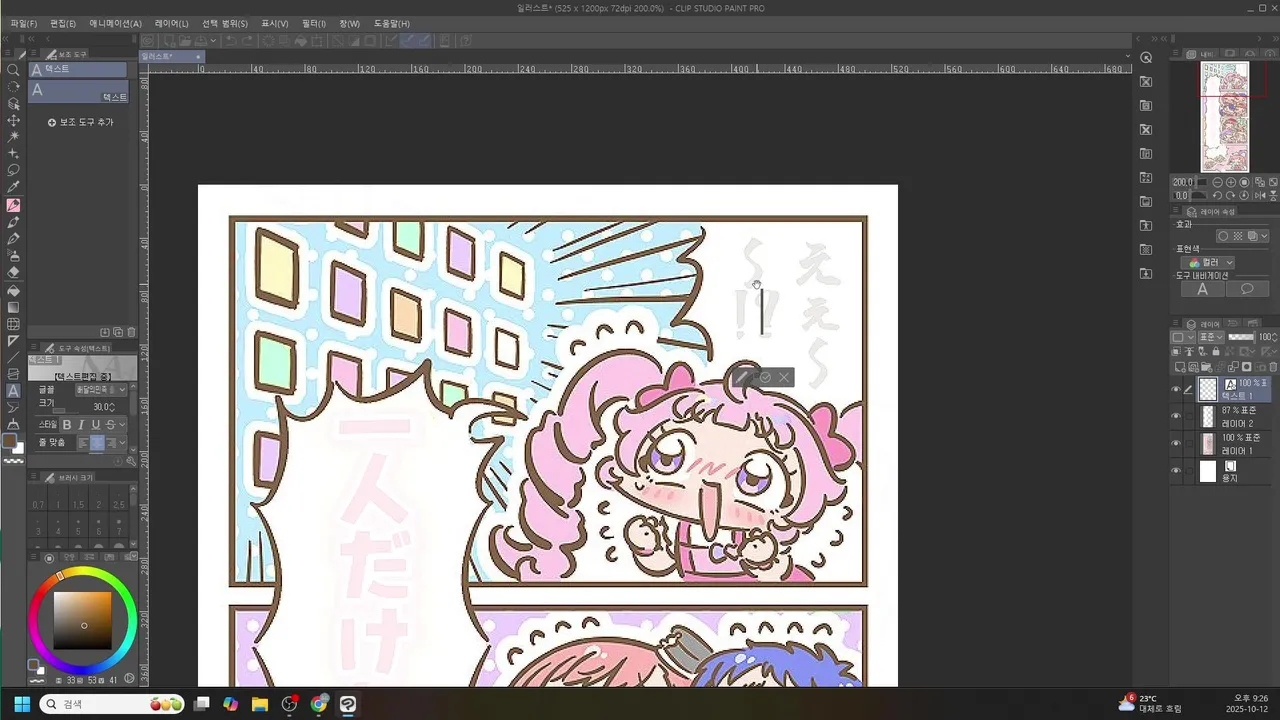Select the highlighted pink Pen tool
The image size is (1280, 720).
click(x=13, y=205)
